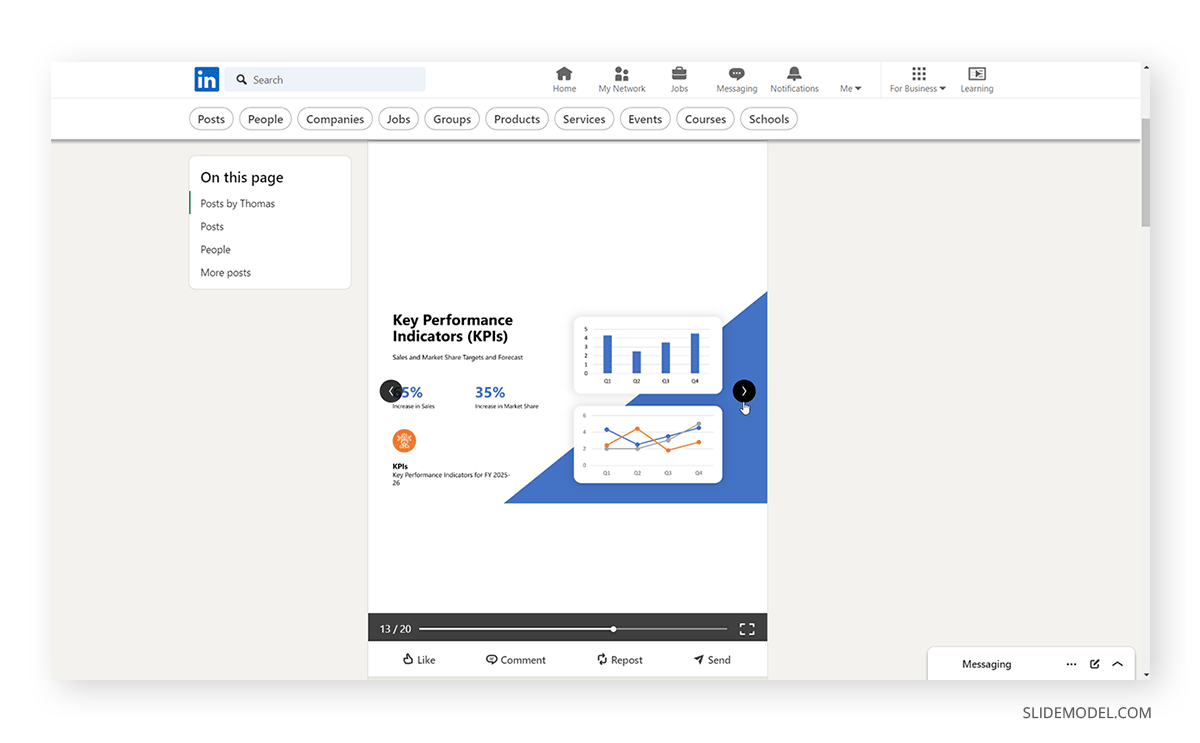Click the search magnifier icon
This screenshot has width=1200, height=743.
point(242,80)
